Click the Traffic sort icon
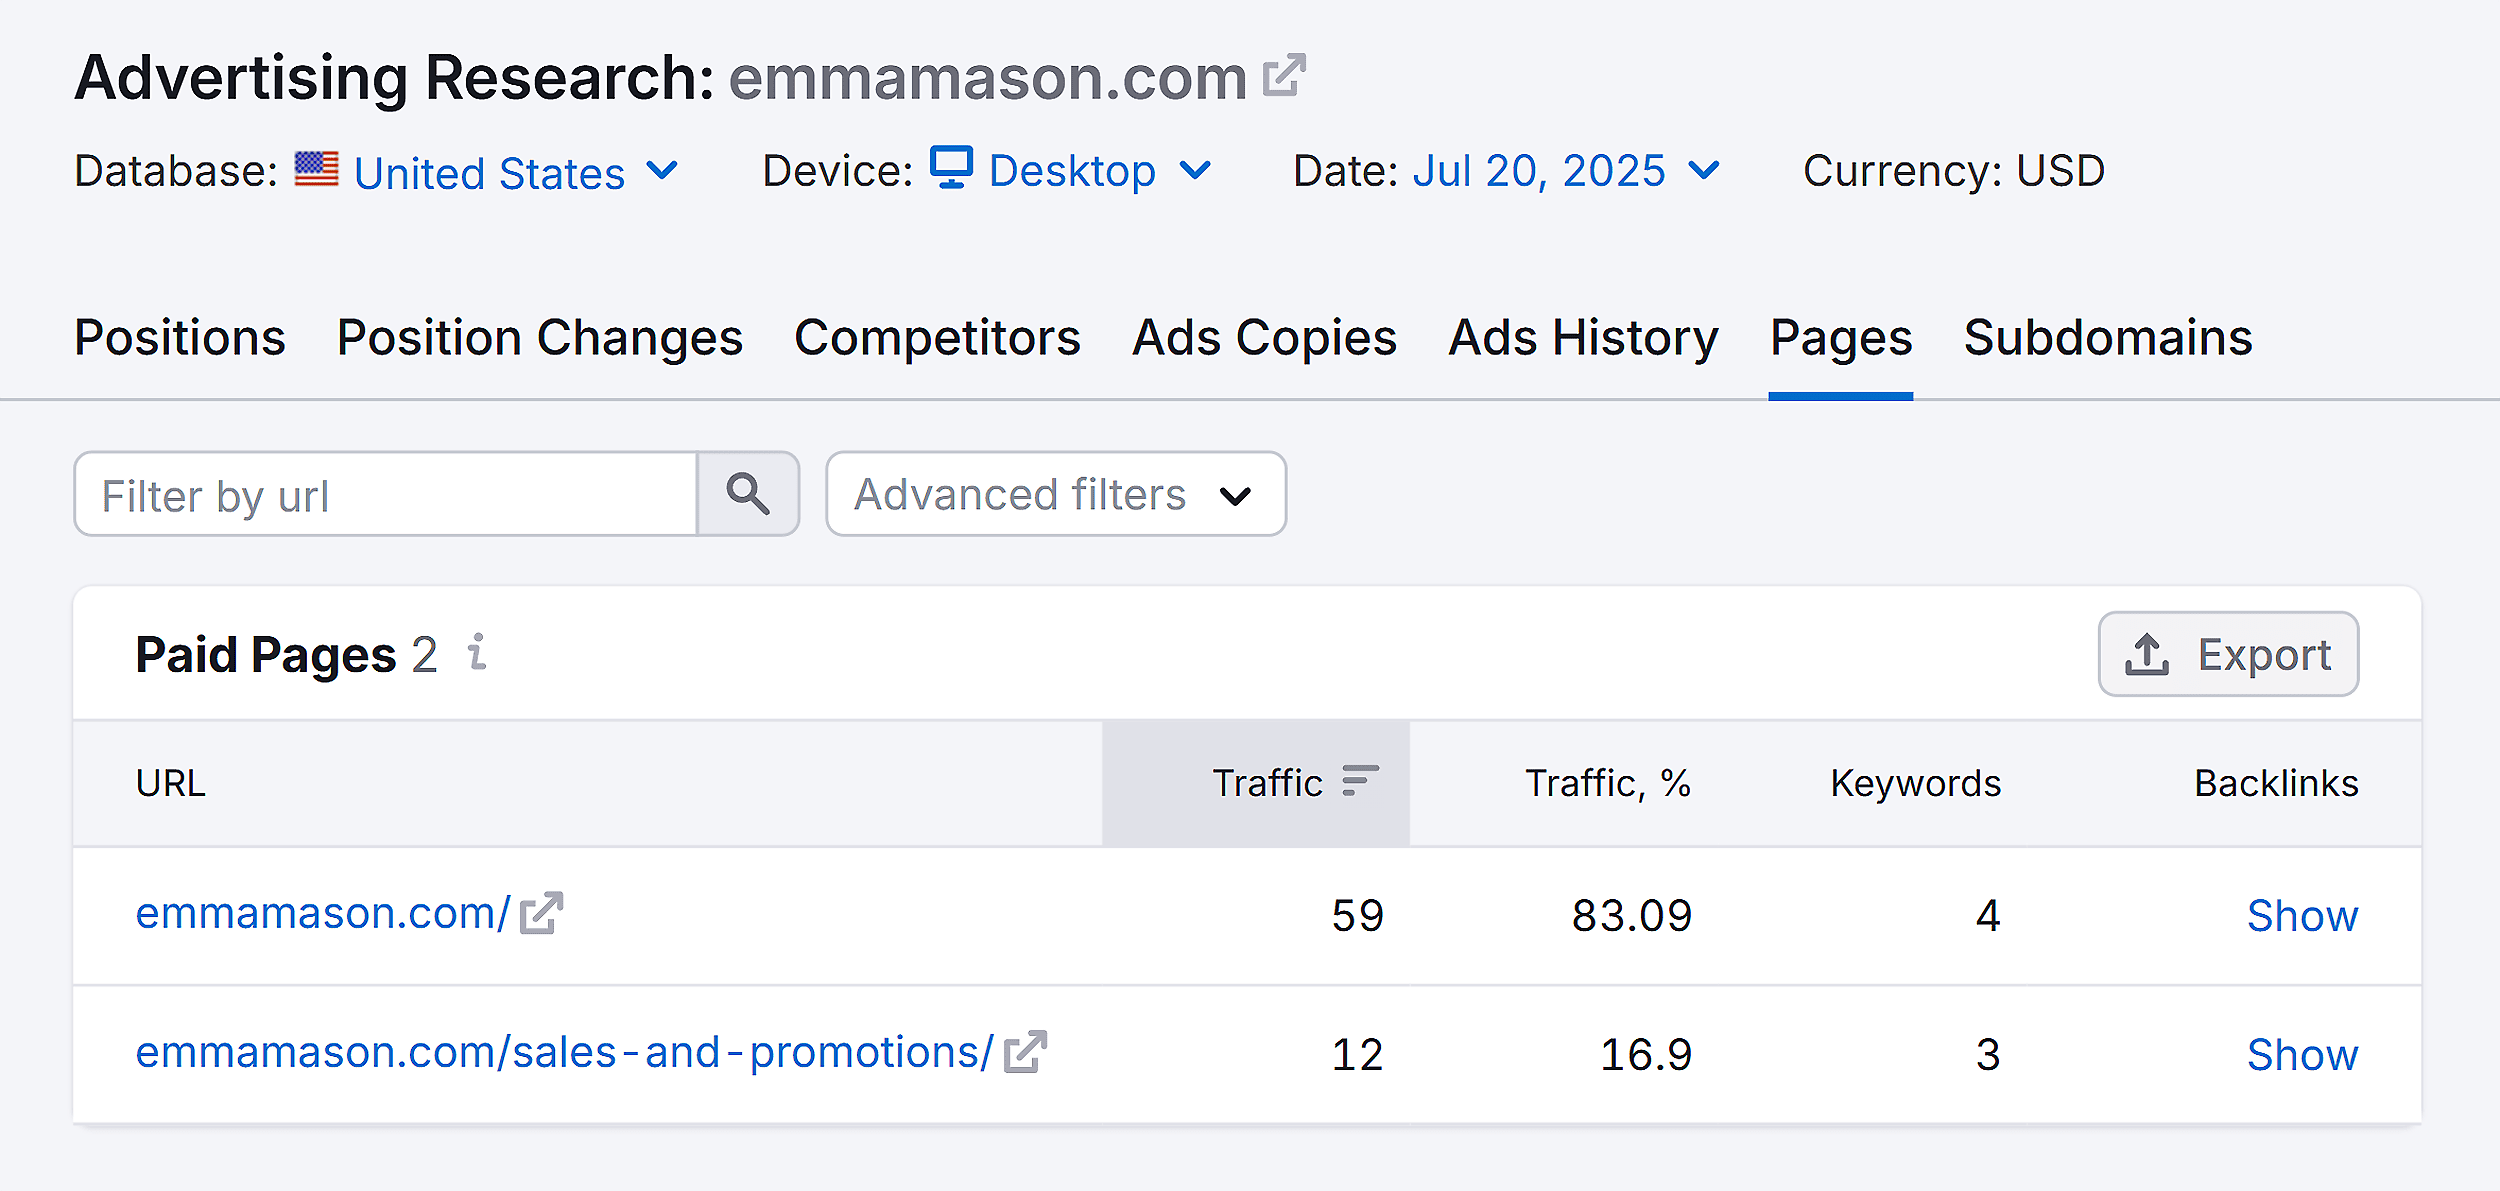 pos(1360,781)
